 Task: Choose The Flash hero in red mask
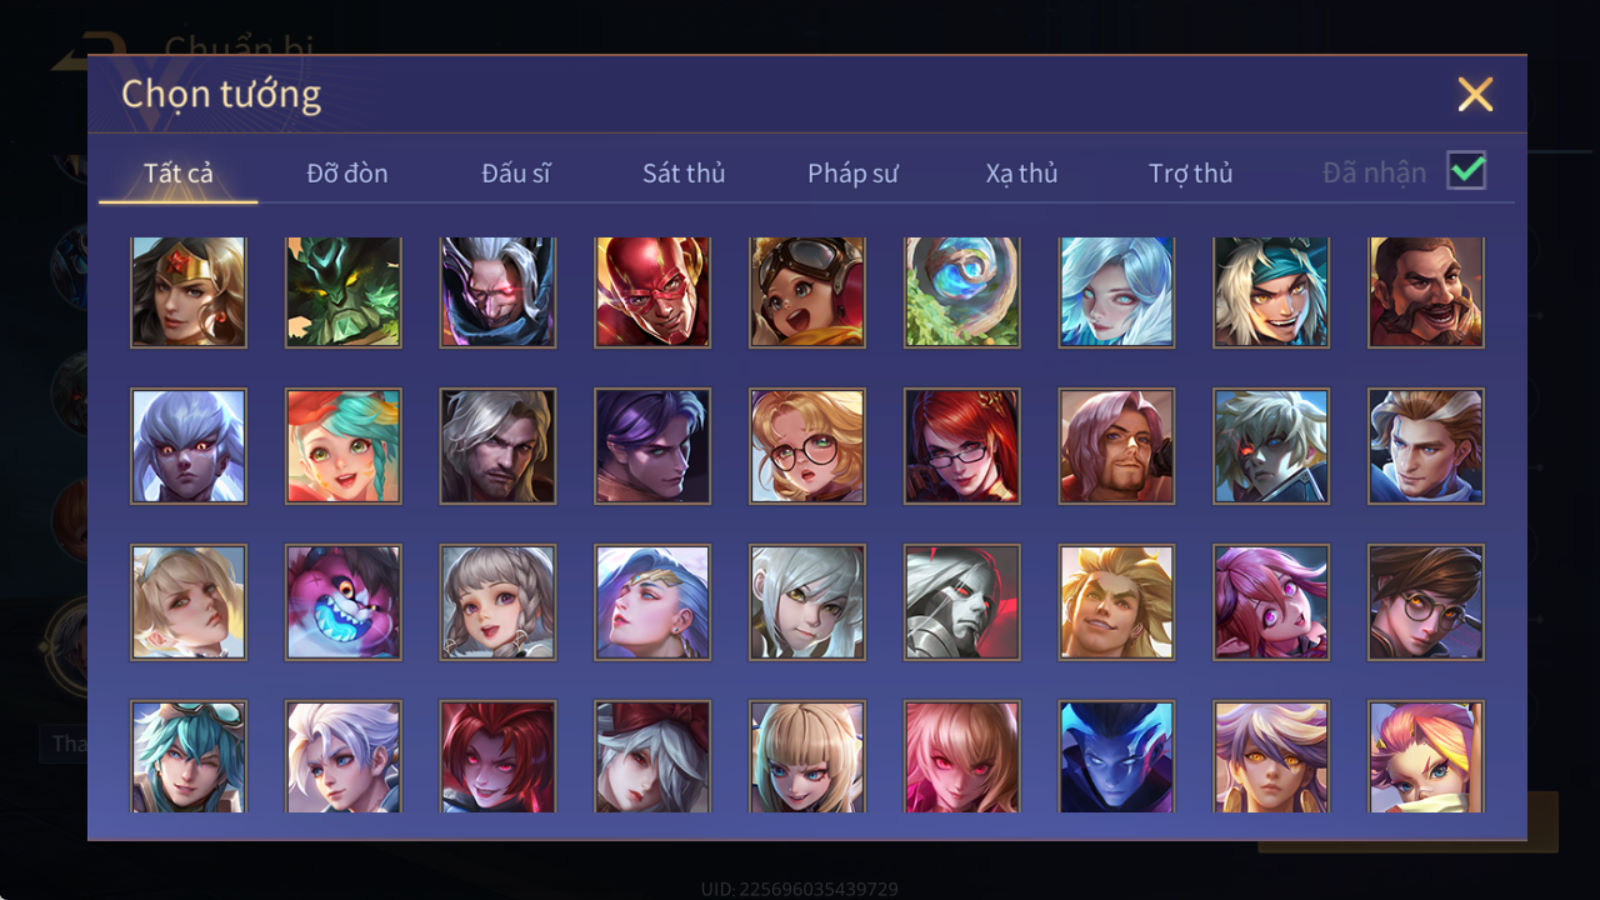tap(652, 292)
